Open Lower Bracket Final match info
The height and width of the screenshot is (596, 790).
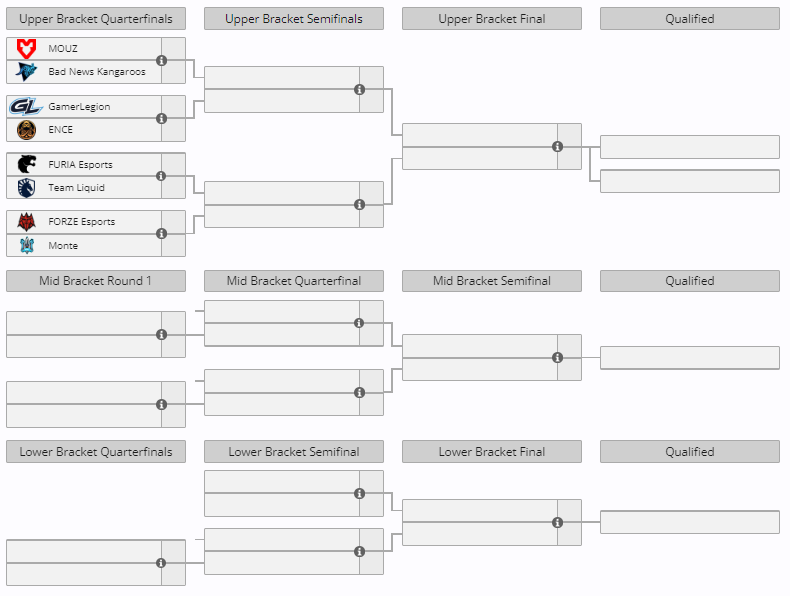(558, 523)
